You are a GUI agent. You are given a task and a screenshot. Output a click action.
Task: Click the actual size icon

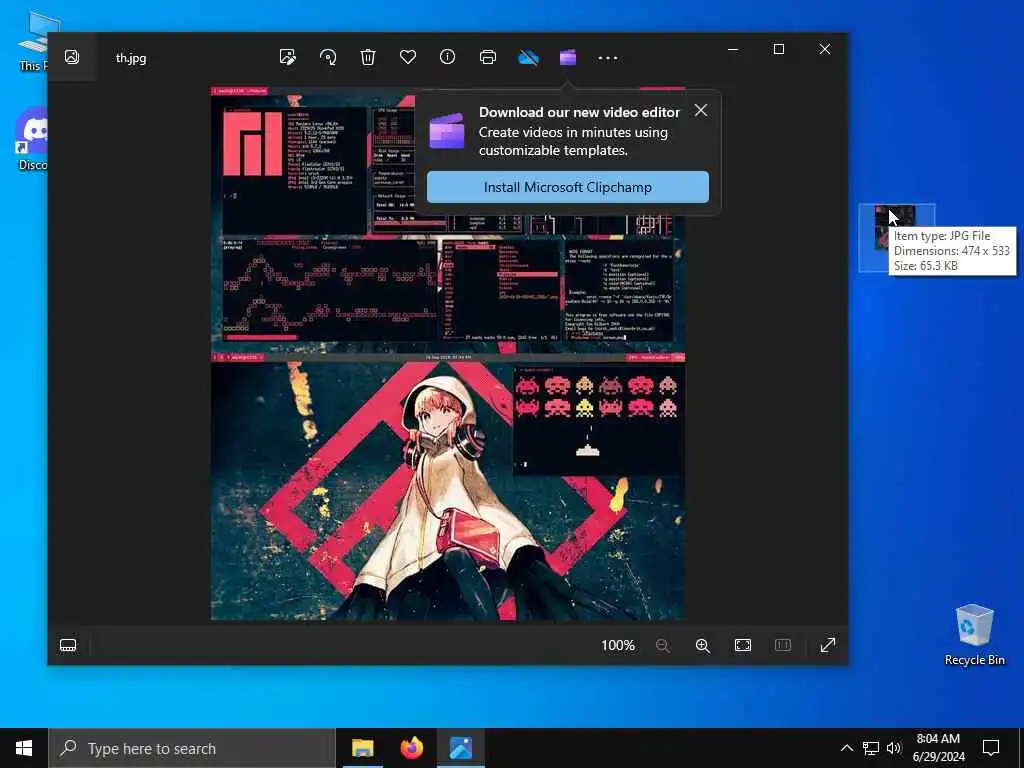782,645
